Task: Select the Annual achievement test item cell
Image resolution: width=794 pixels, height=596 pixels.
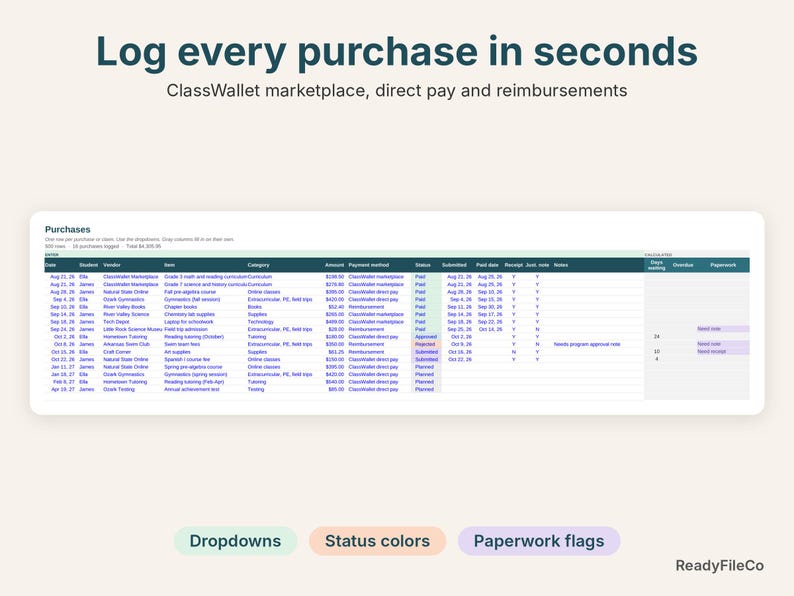Action: click(x=192, y=389)
